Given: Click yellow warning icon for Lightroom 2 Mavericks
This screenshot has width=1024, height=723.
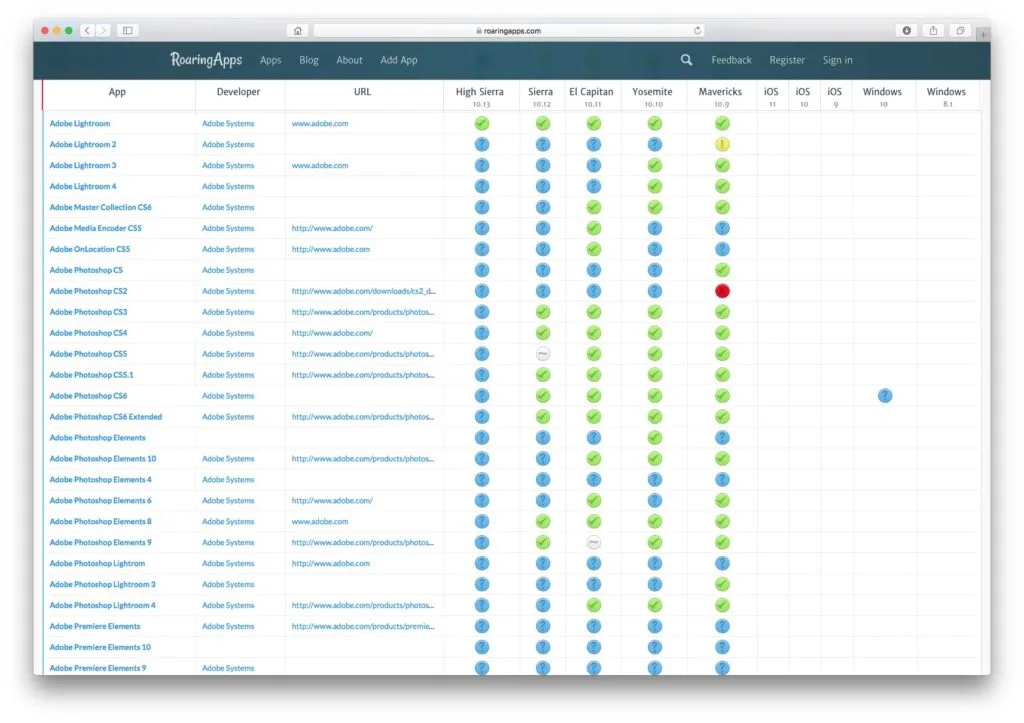Looking at the screenshot, I should click(722, 144).
